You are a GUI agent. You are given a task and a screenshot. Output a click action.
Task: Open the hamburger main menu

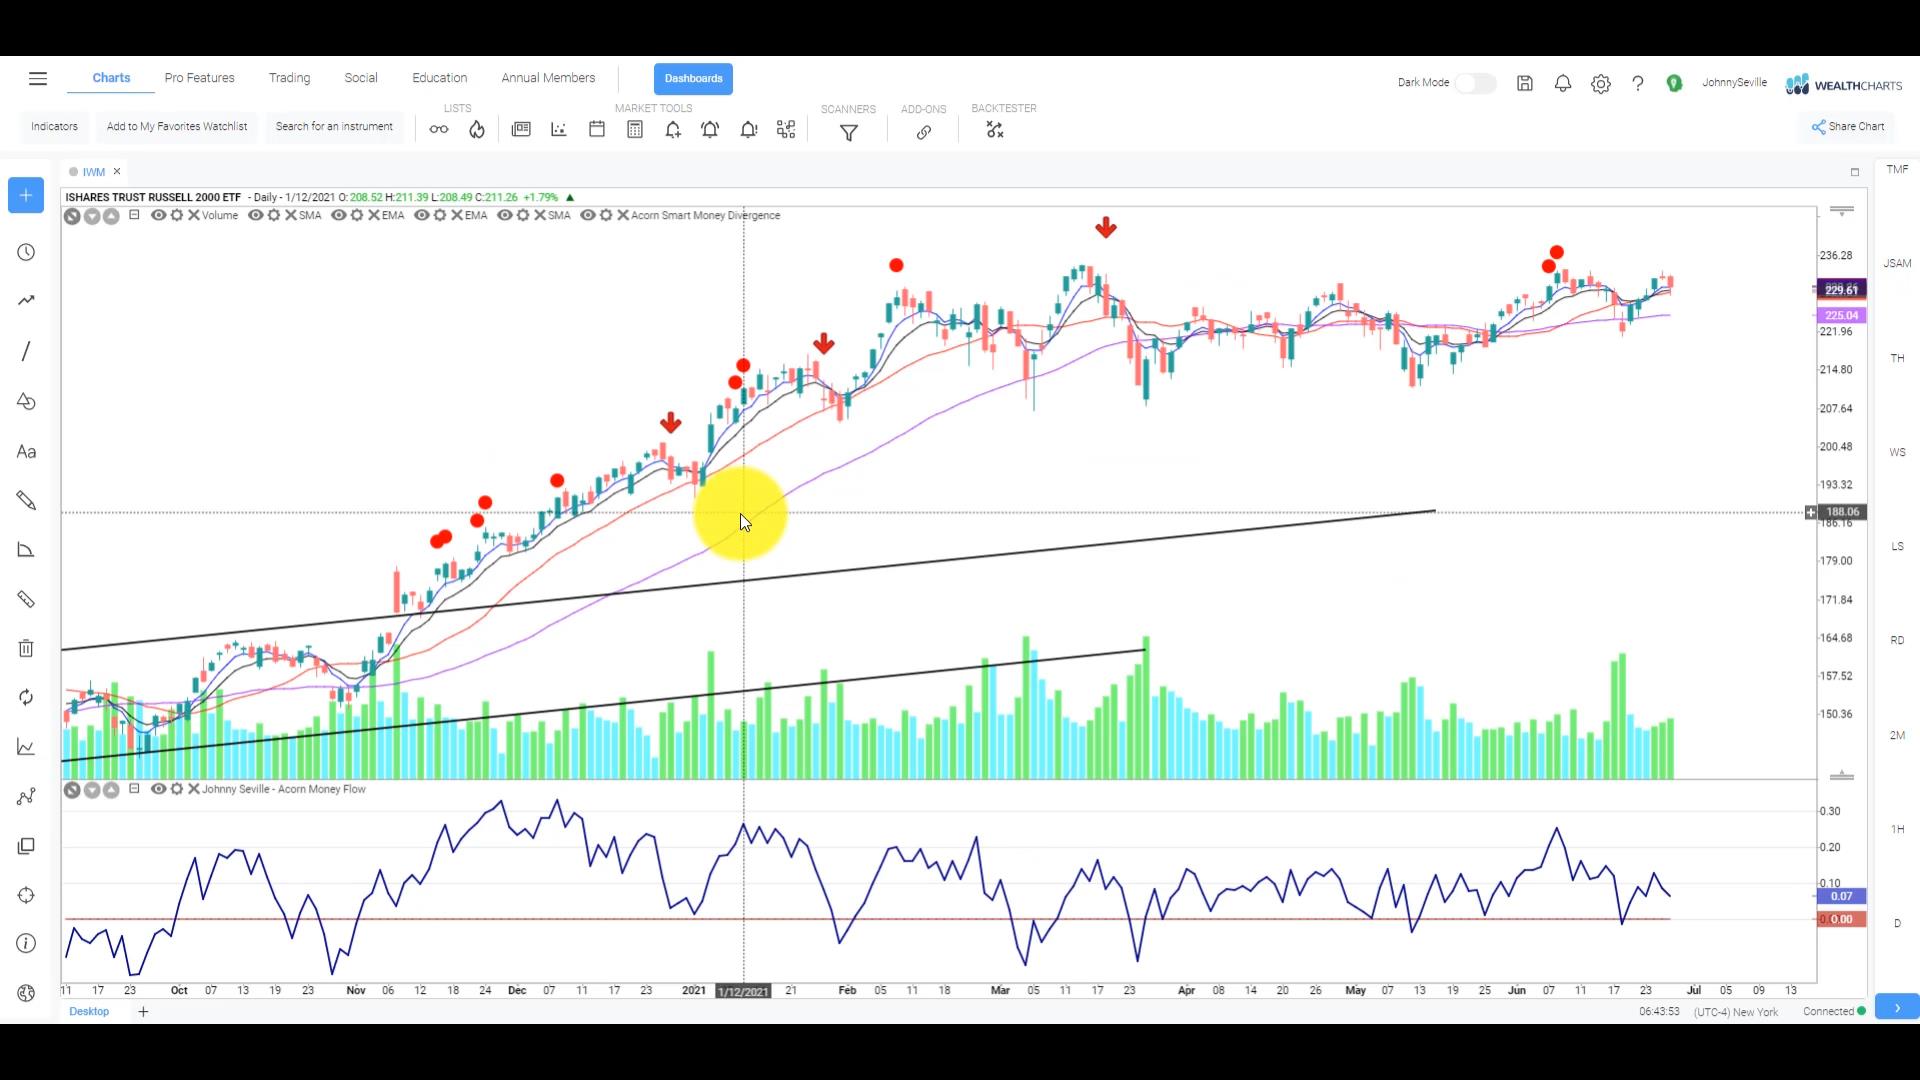coord(38,79)
